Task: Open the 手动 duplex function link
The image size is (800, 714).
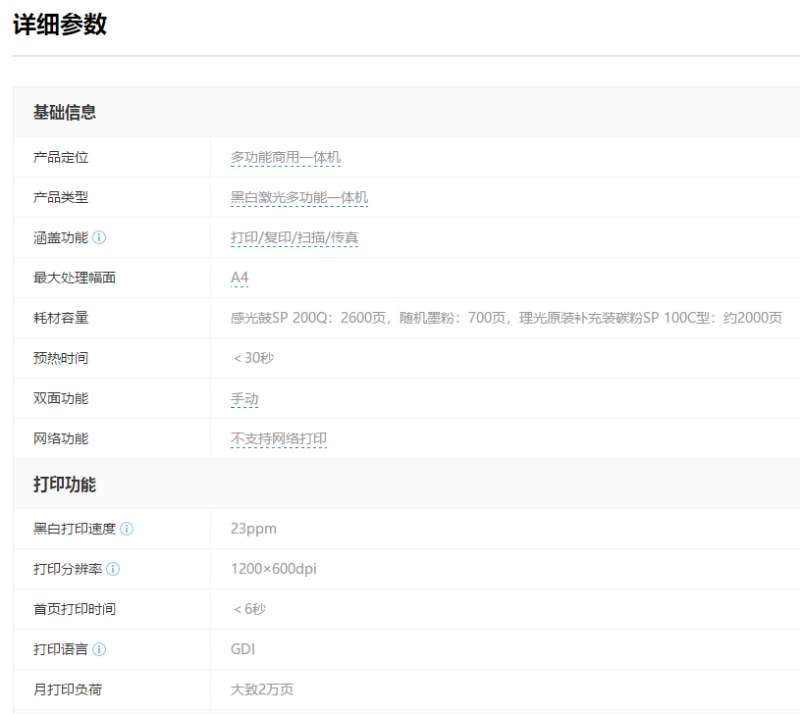Action: point(245,398)
